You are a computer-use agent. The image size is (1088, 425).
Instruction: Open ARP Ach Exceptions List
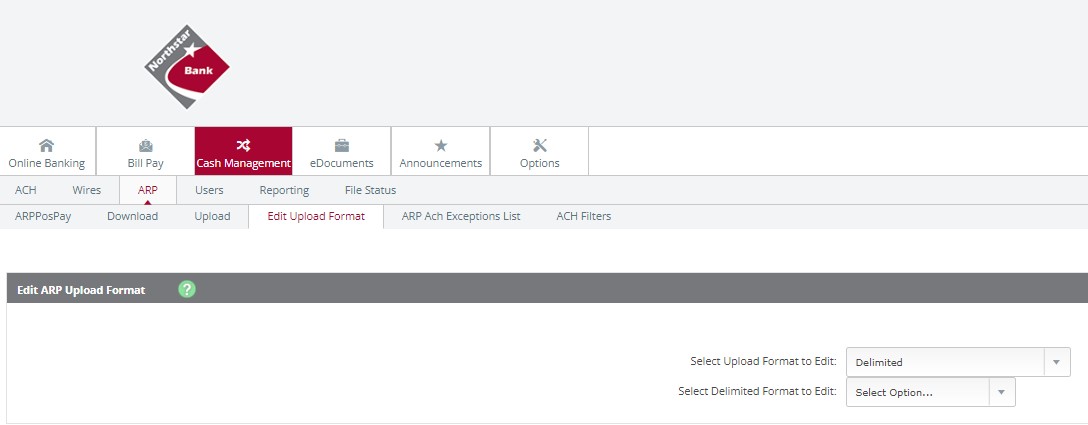coord(461,216)
